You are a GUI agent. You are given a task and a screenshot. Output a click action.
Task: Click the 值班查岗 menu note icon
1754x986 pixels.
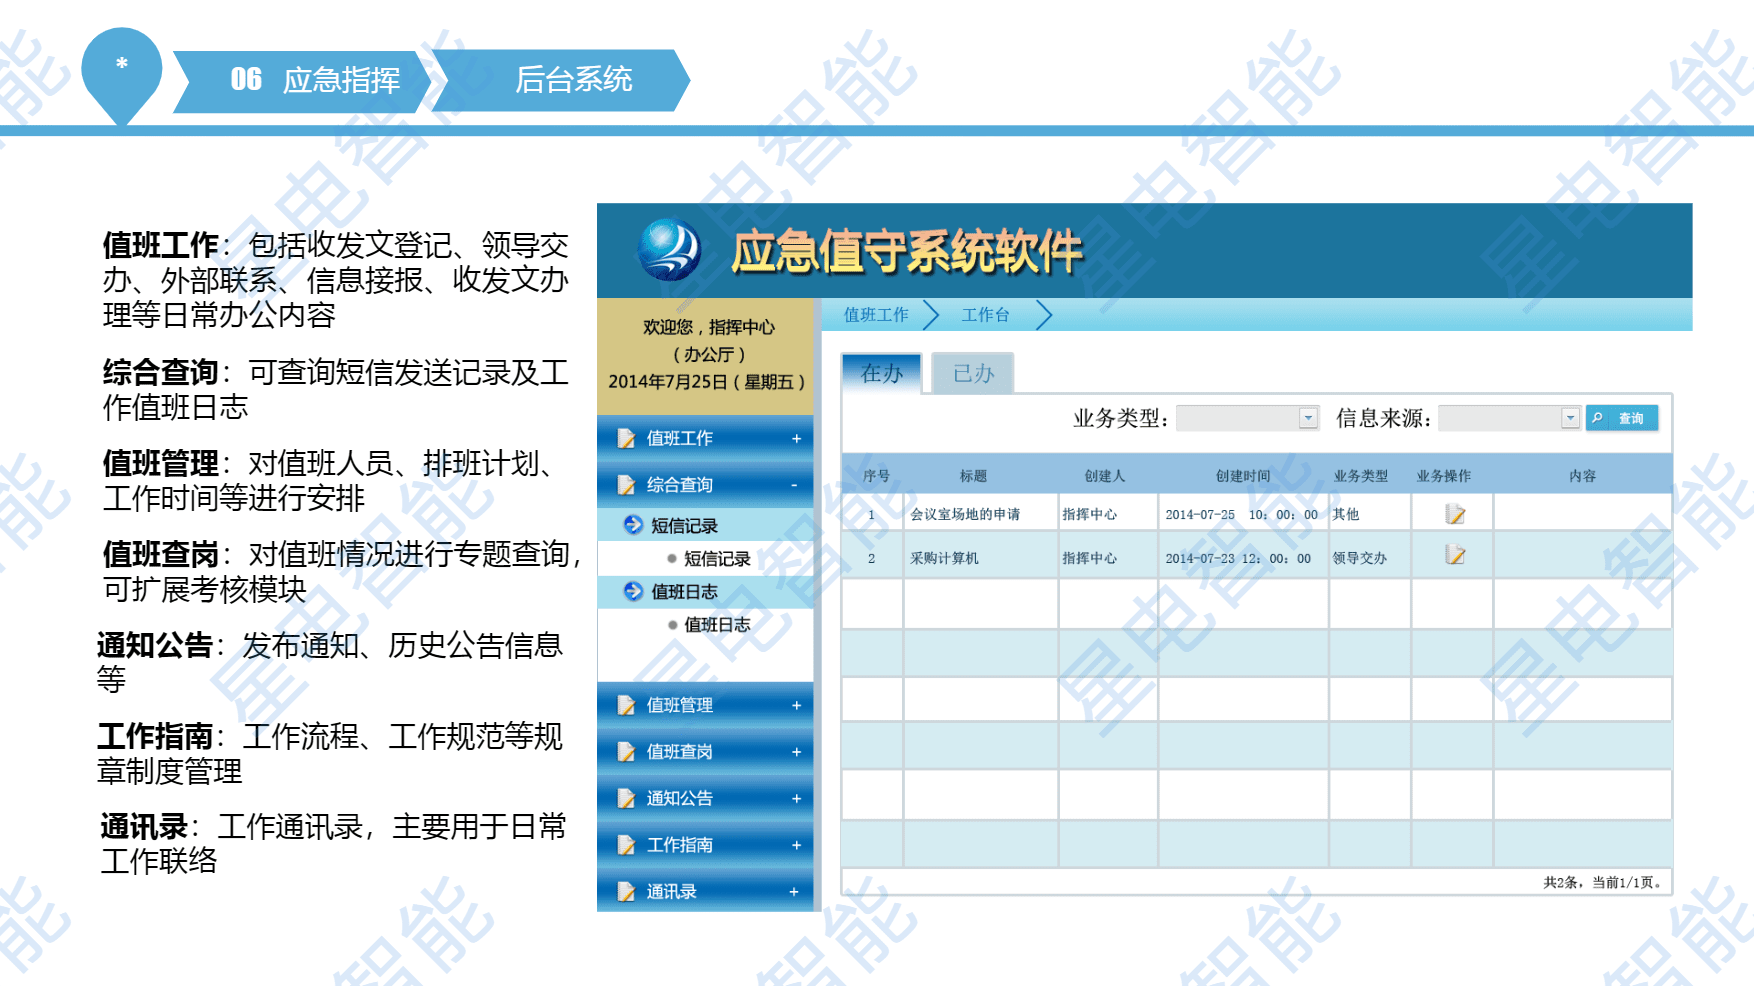point(626,752)
